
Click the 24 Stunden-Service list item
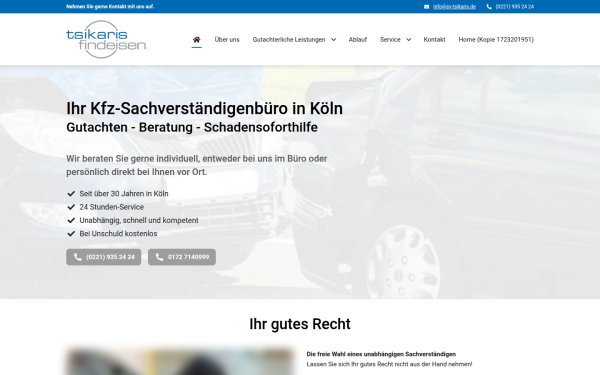pos(112,207)
